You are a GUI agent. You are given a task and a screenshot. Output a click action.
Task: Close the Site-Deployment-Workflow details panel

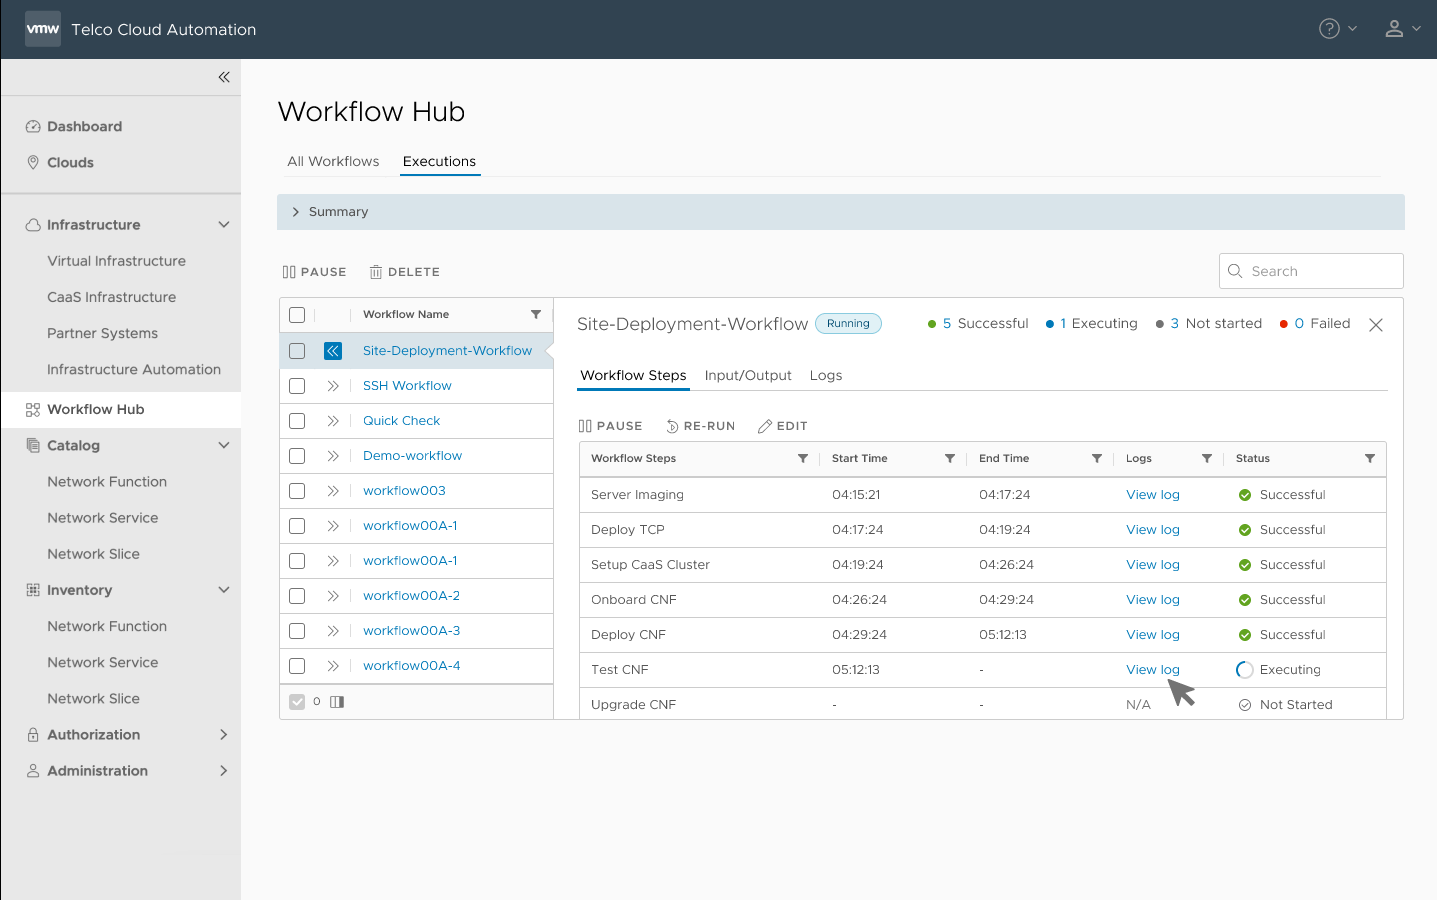point(1376,325)
